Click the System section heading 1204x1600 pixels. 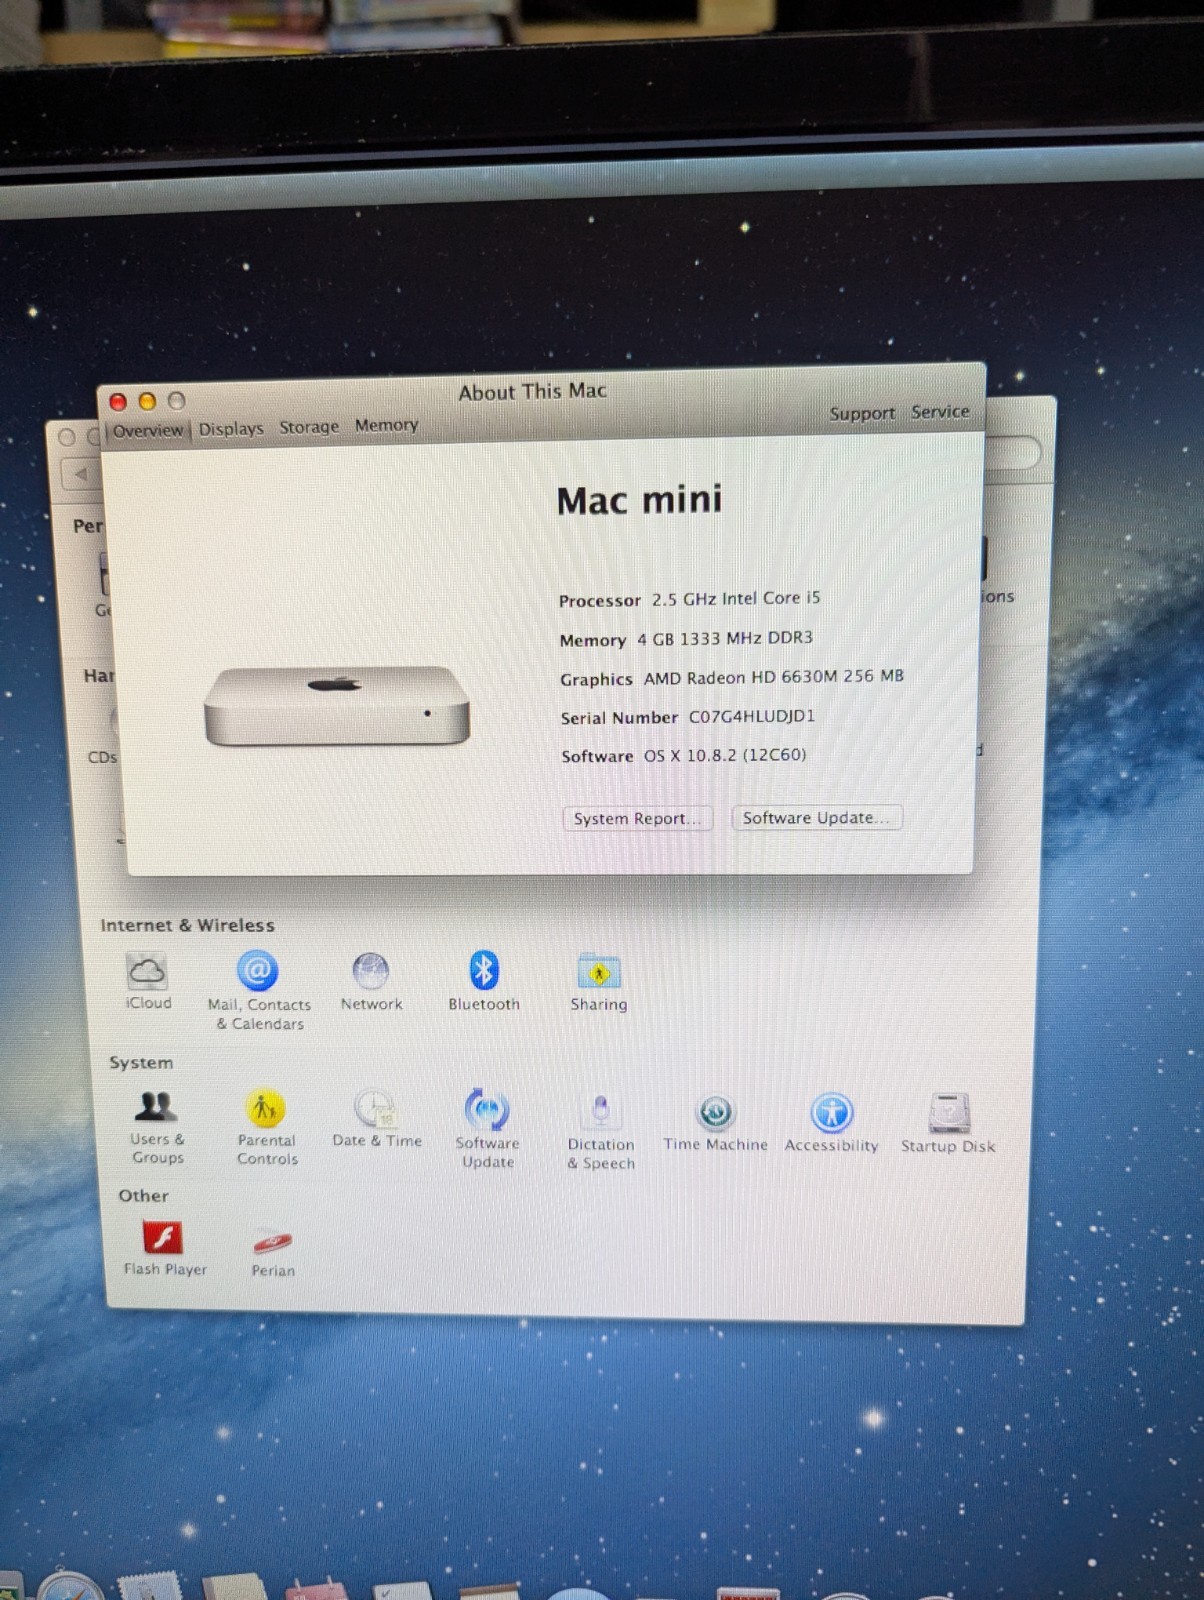(141, 1062)
